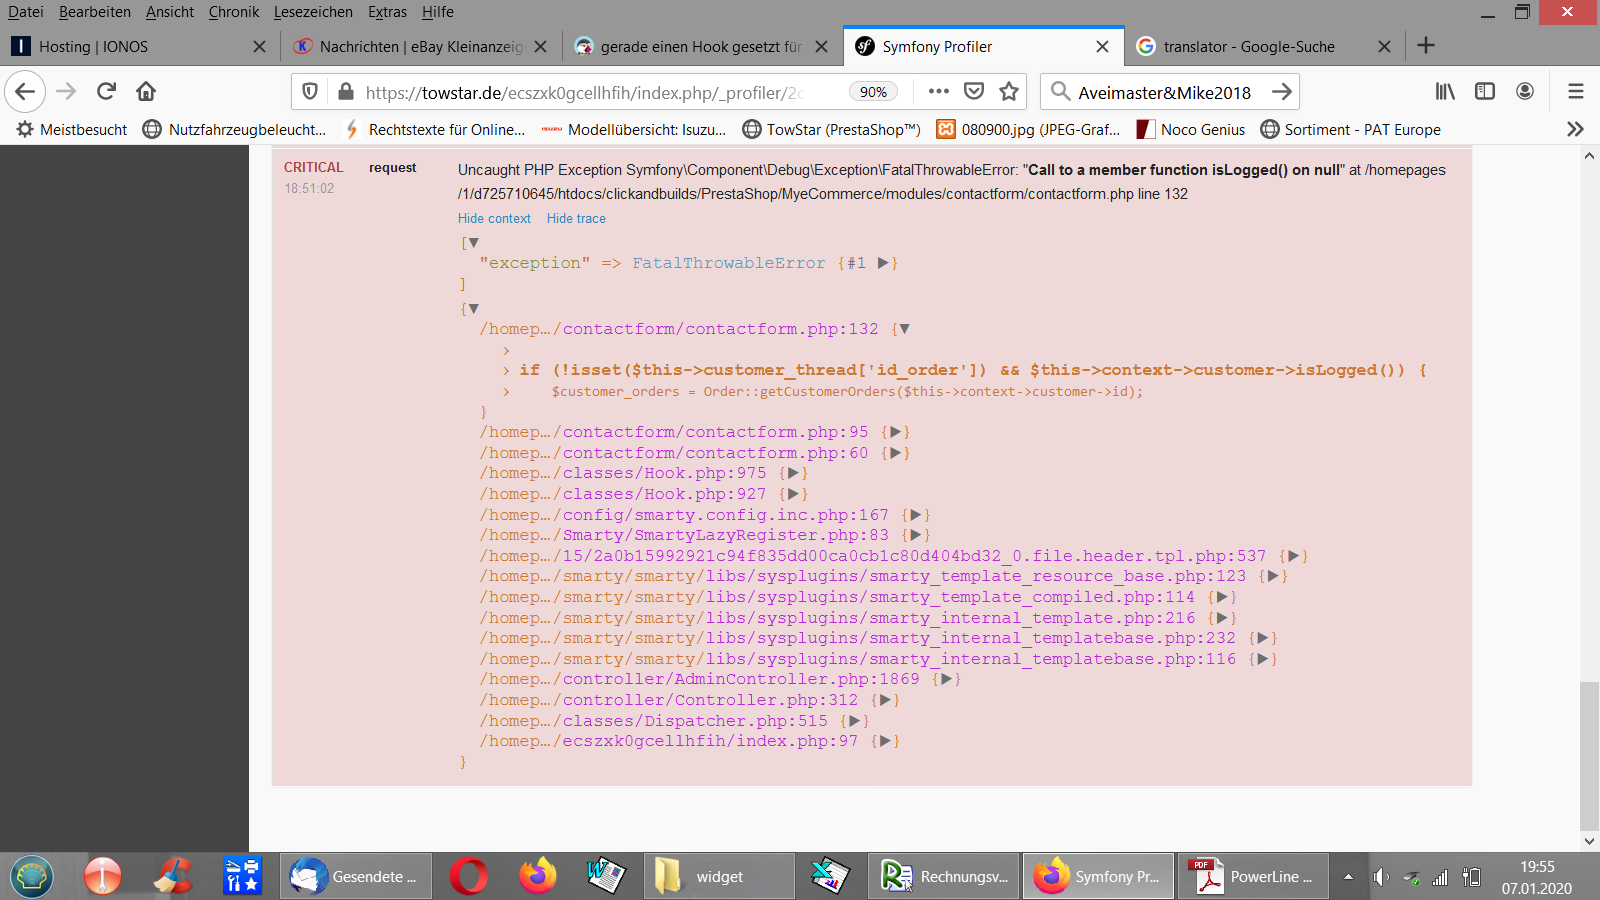This screenshot has height=900, width=1600.
Task: Reload the current page
Action: point(106,92)
